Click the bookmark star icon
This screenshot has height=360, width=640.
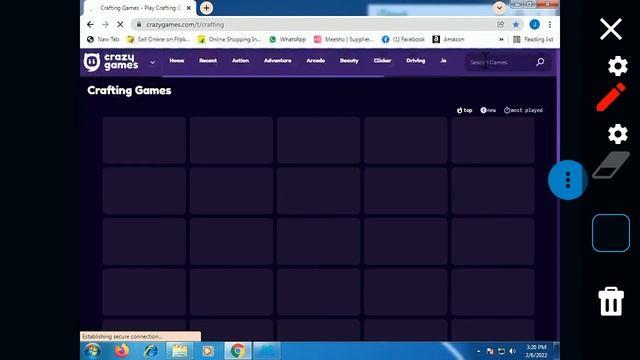516,24
